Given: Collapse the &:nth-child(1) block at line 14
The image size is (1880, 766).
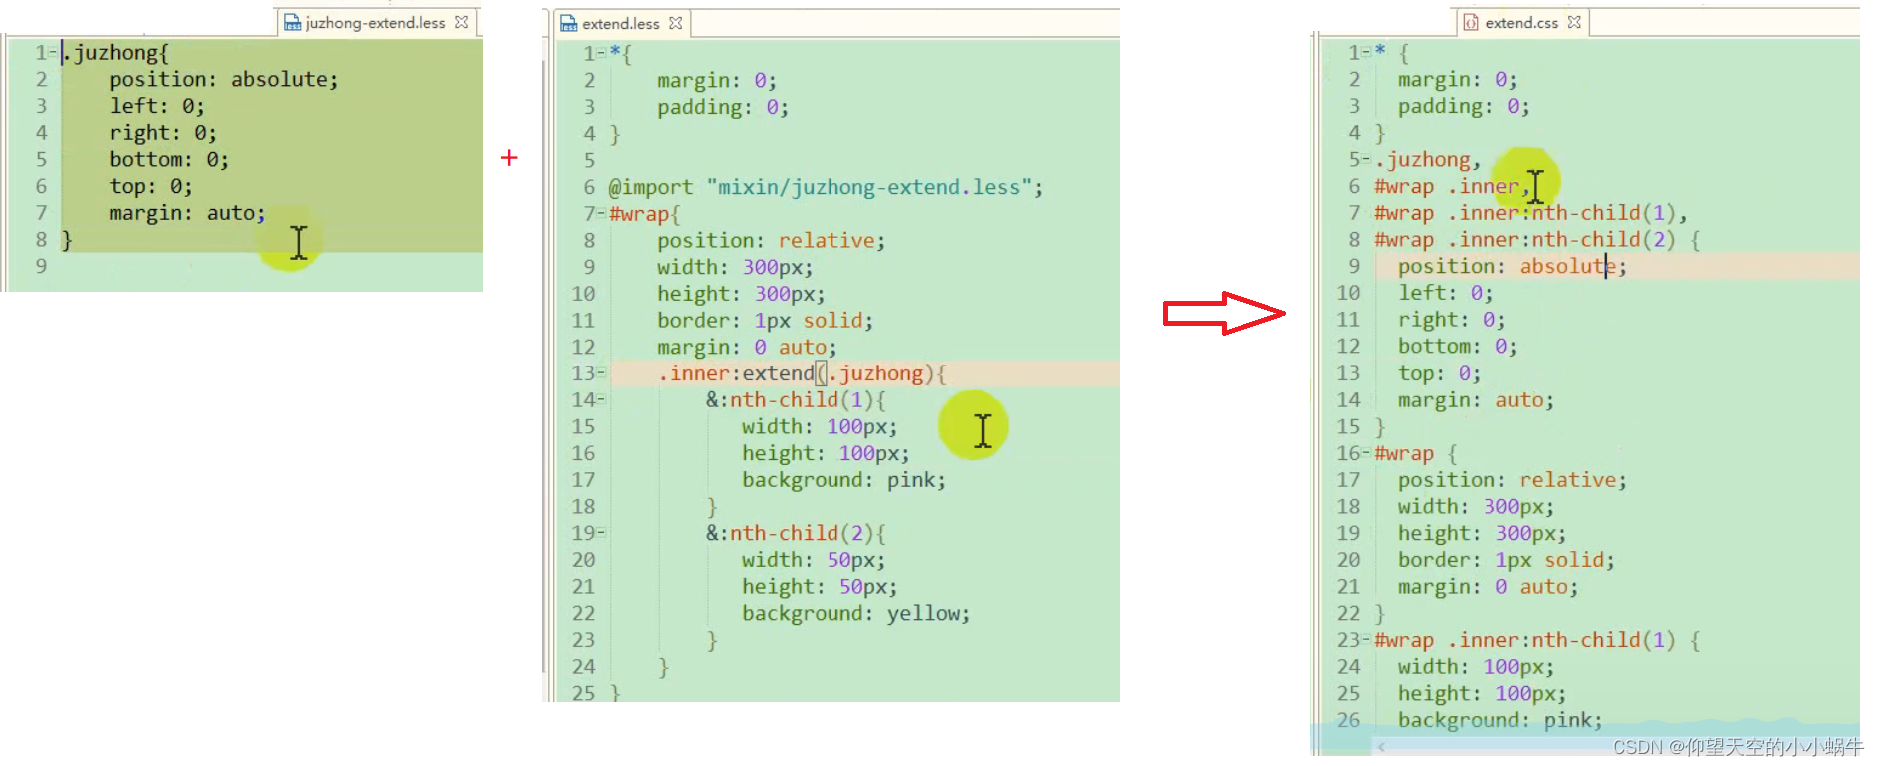Looking at the screenshot, I should [x=602, y=400].
